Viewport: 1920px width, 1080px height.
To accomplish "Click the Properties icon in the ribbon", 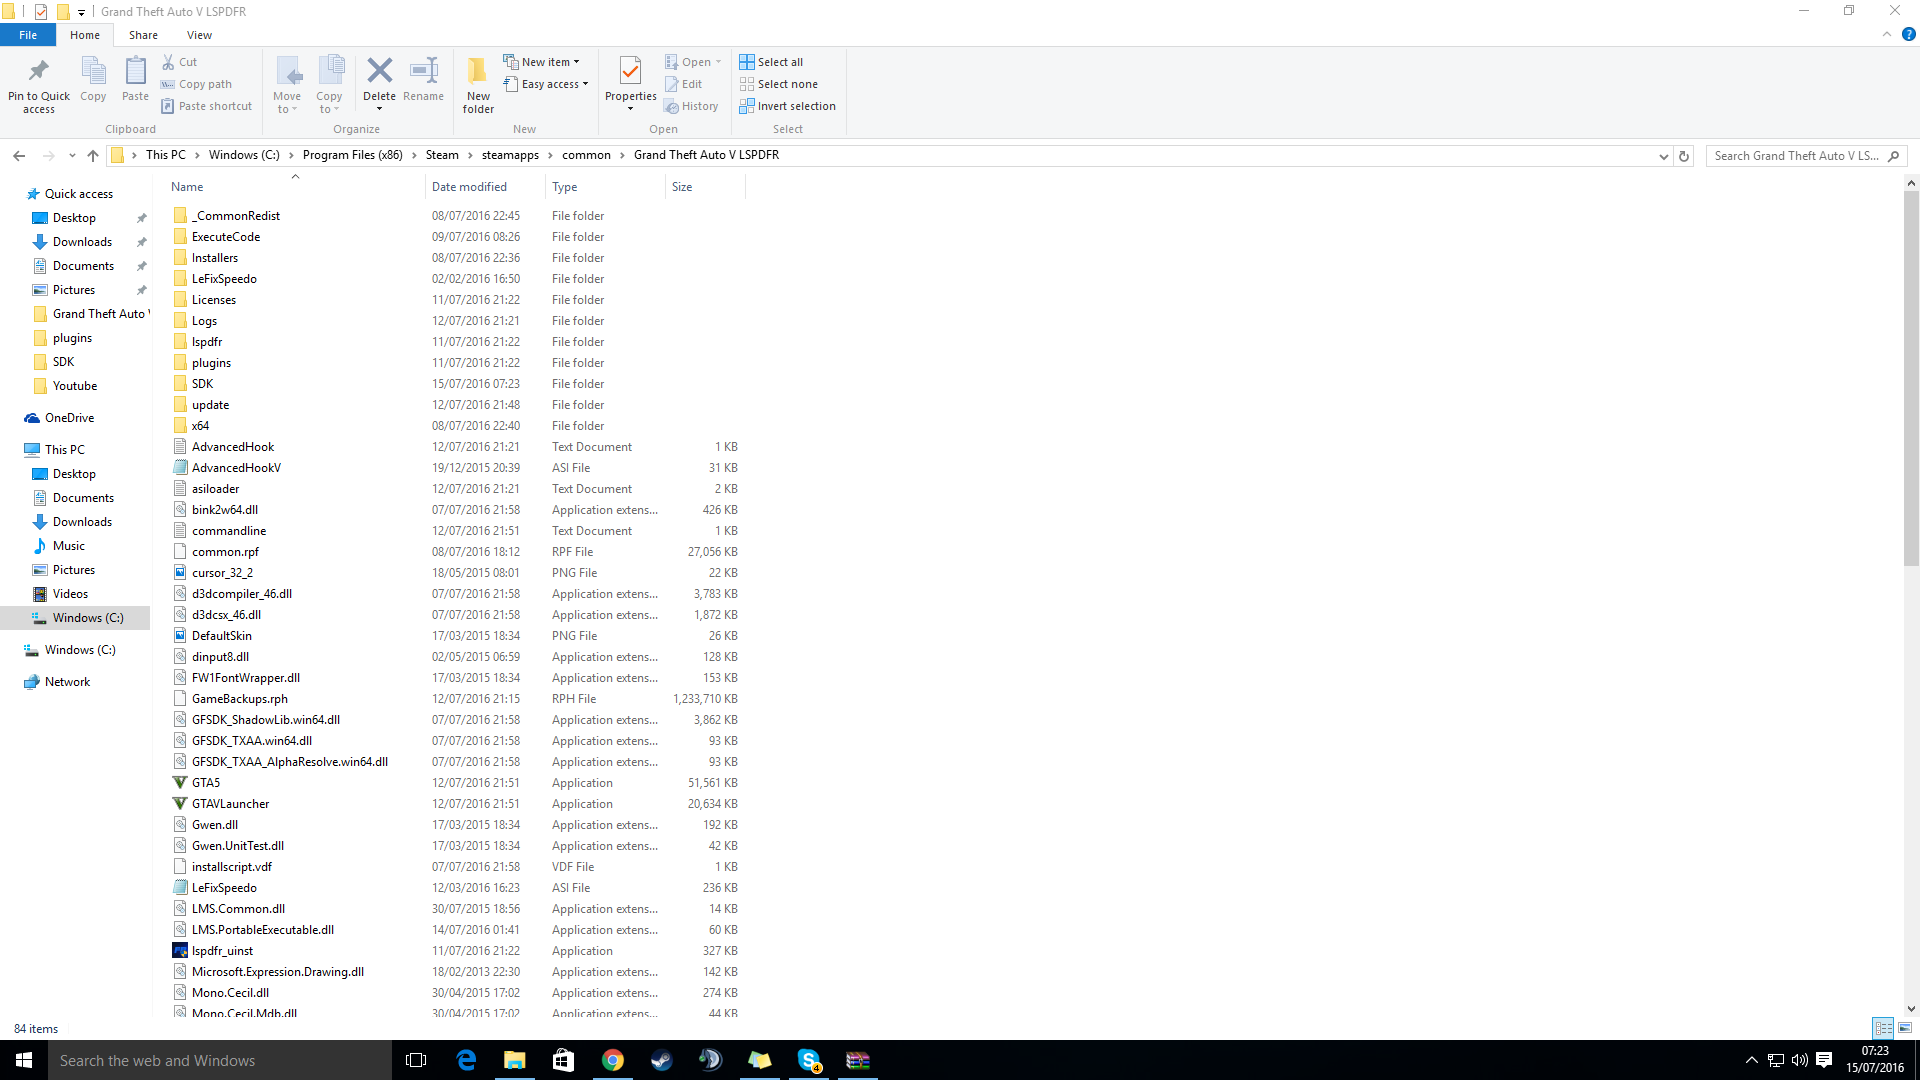I will (630, 72).
